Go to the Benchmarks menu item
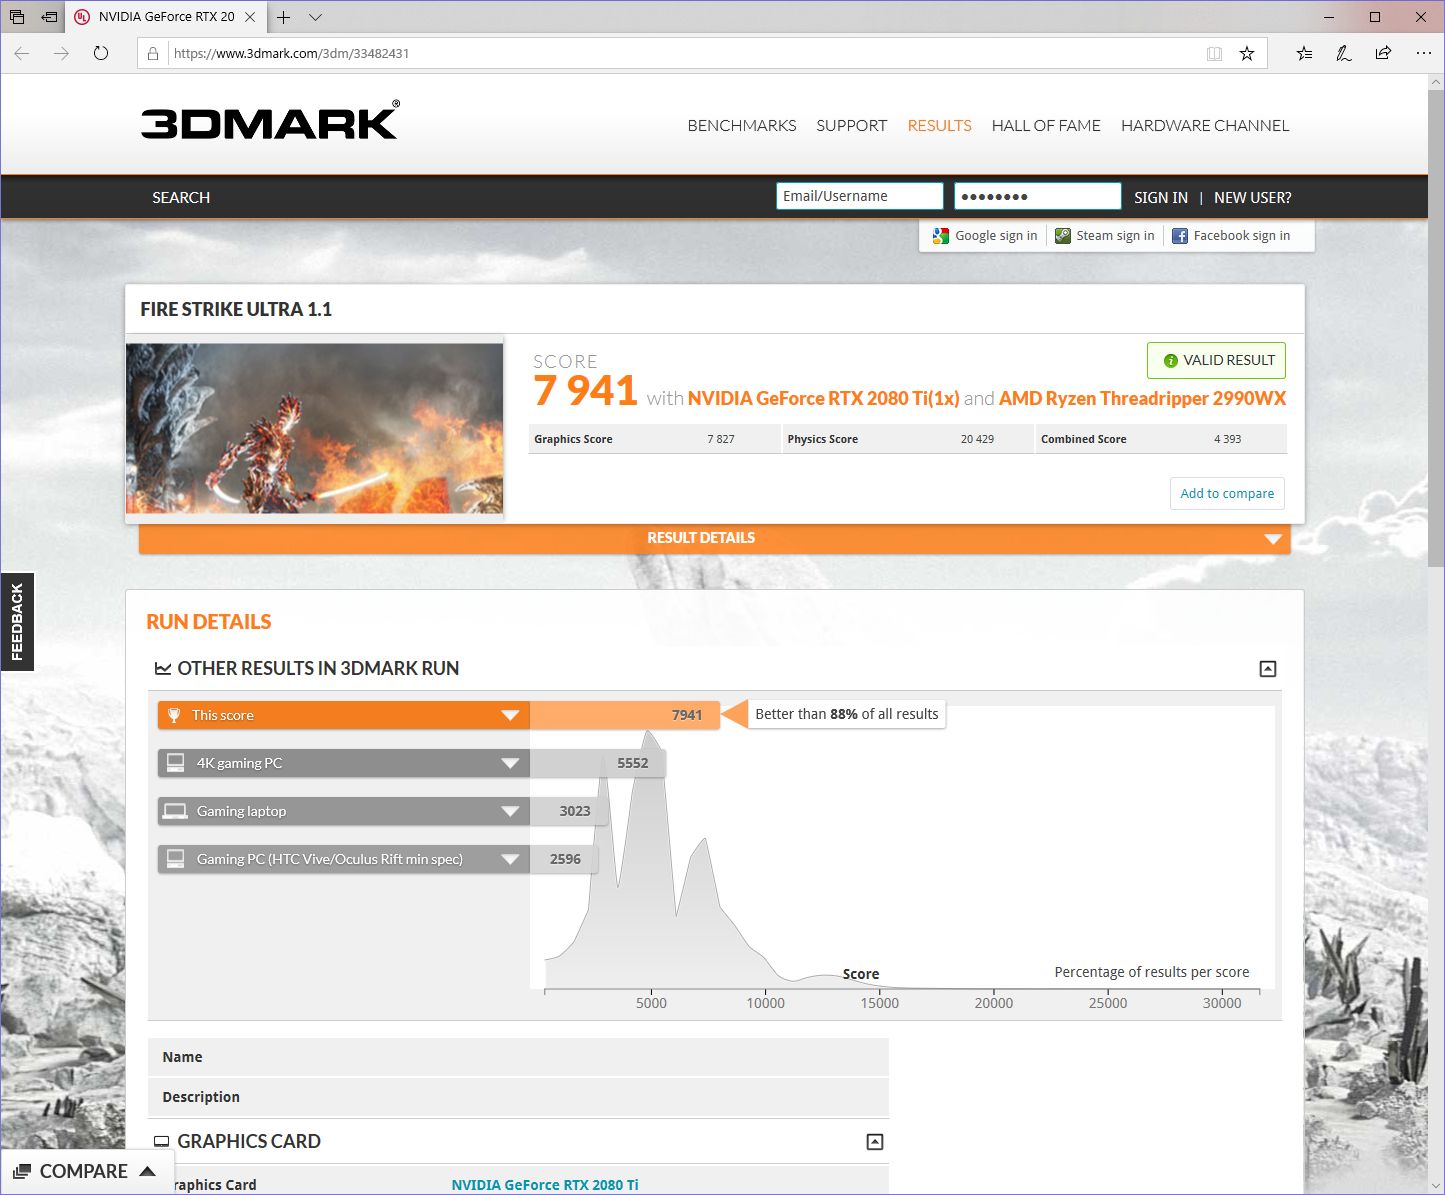Screen dimensions: 1445x1195 [741, 125]
